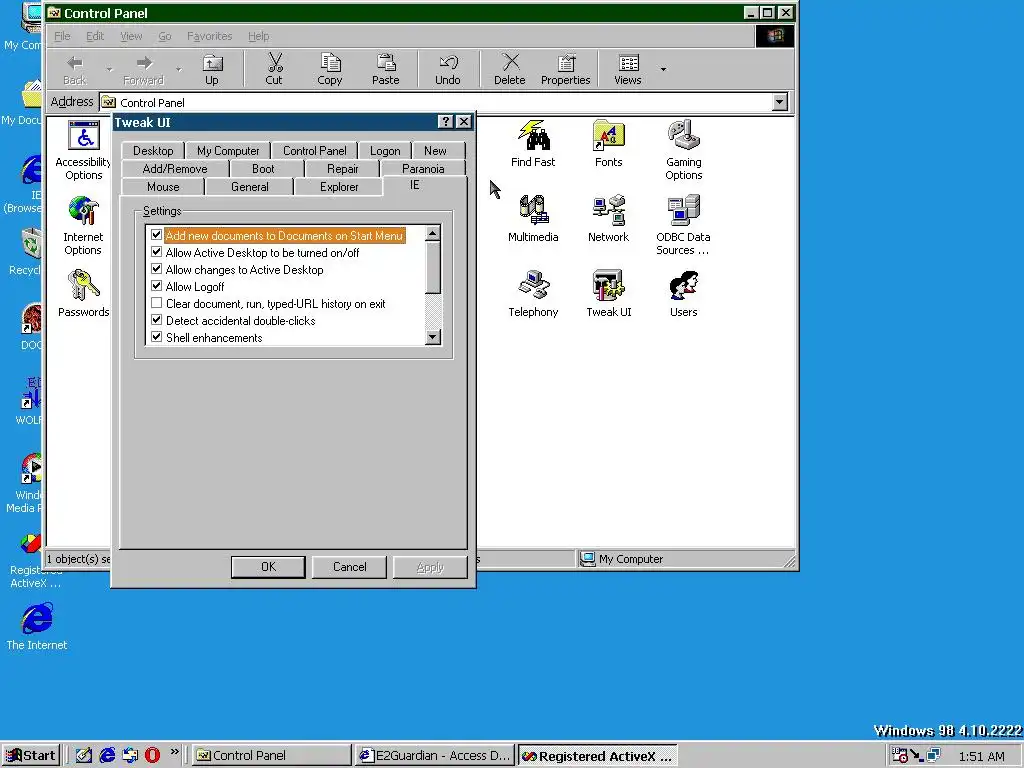Open the Find Fast applet

tap(533, 144)
